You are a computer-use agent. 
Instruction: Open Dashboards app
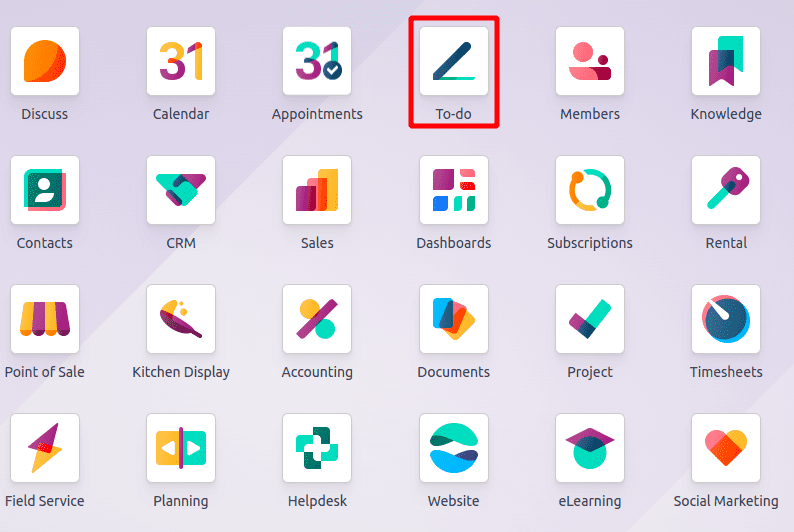point(454,190)
